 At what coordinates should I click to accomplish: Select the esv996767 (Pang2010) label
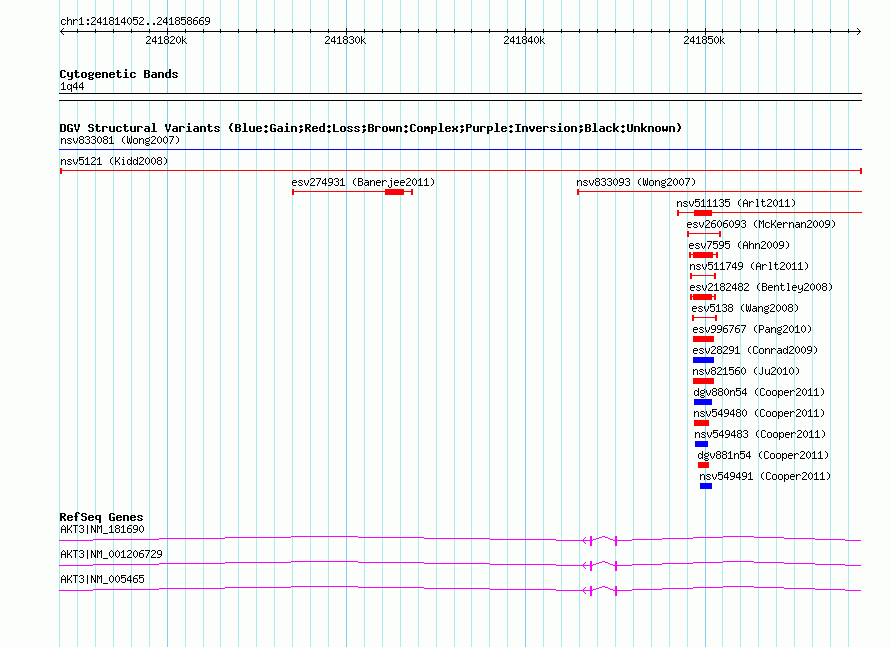pyautogui.click(x=752, y=329)
